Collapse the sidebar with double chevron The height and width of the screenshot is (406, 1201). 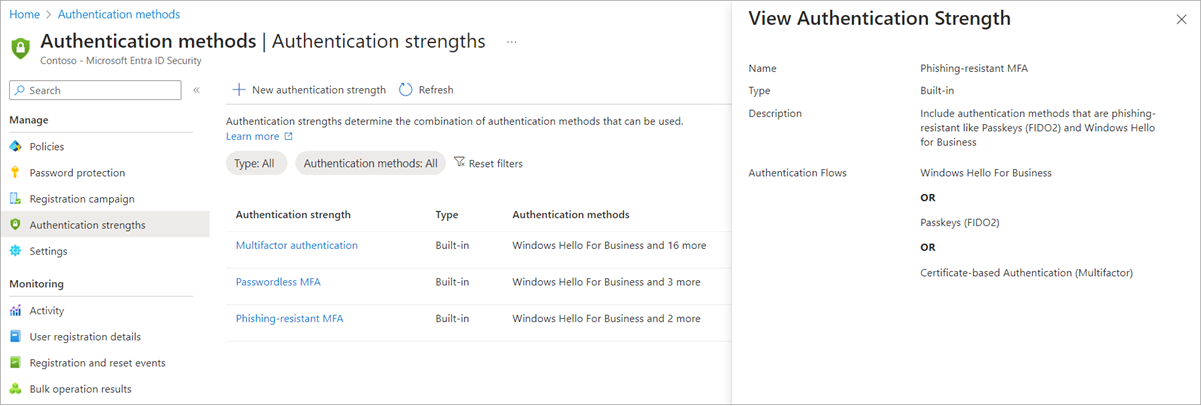click(x=196, y=90)
